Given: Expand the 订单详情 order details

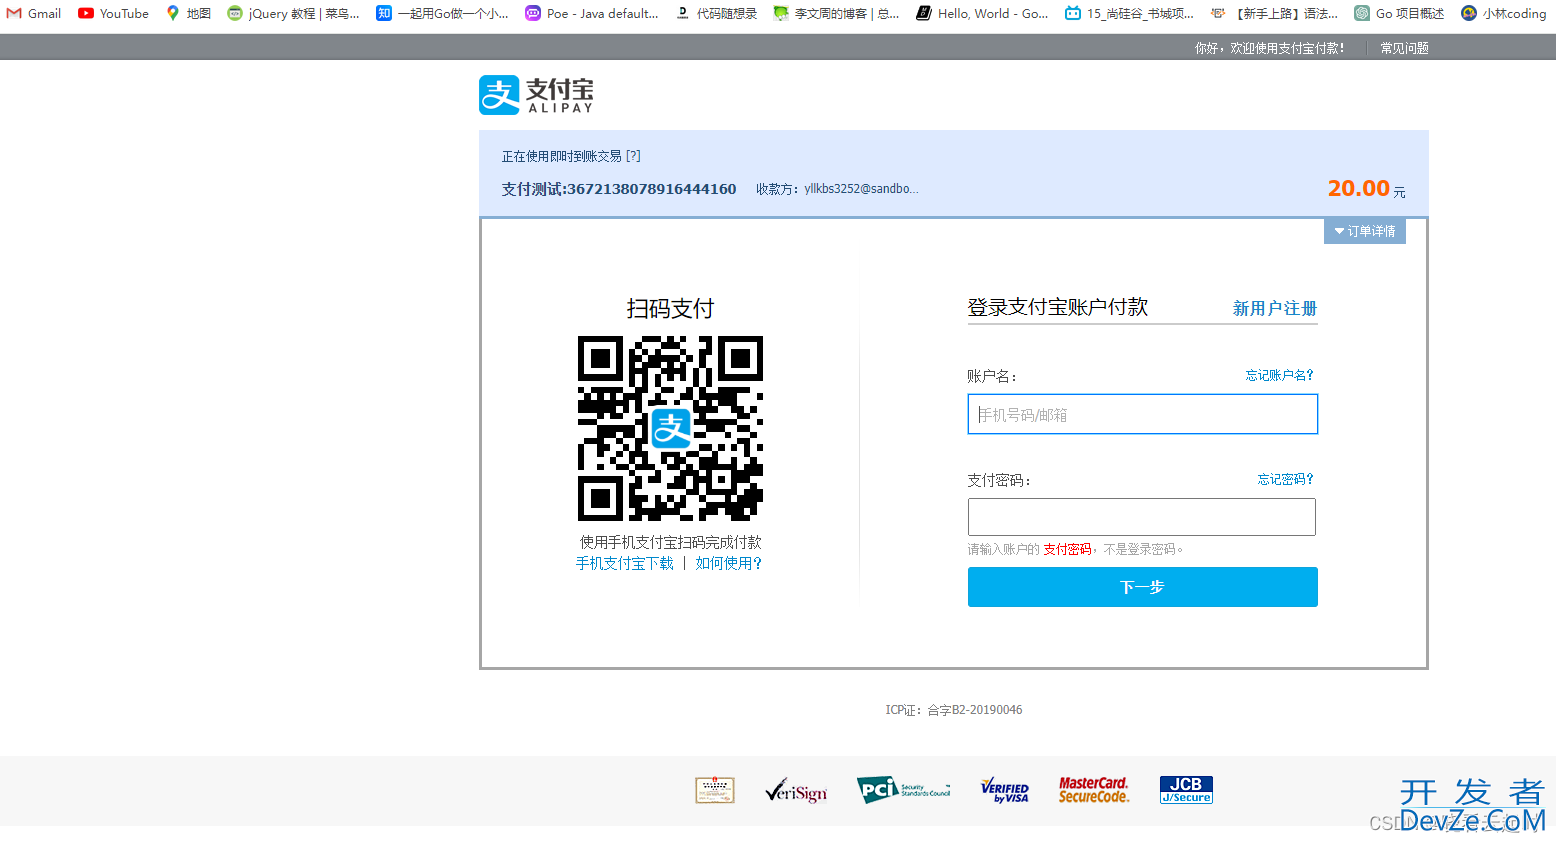Looking at the screenshot, I should click(1365, 231).
